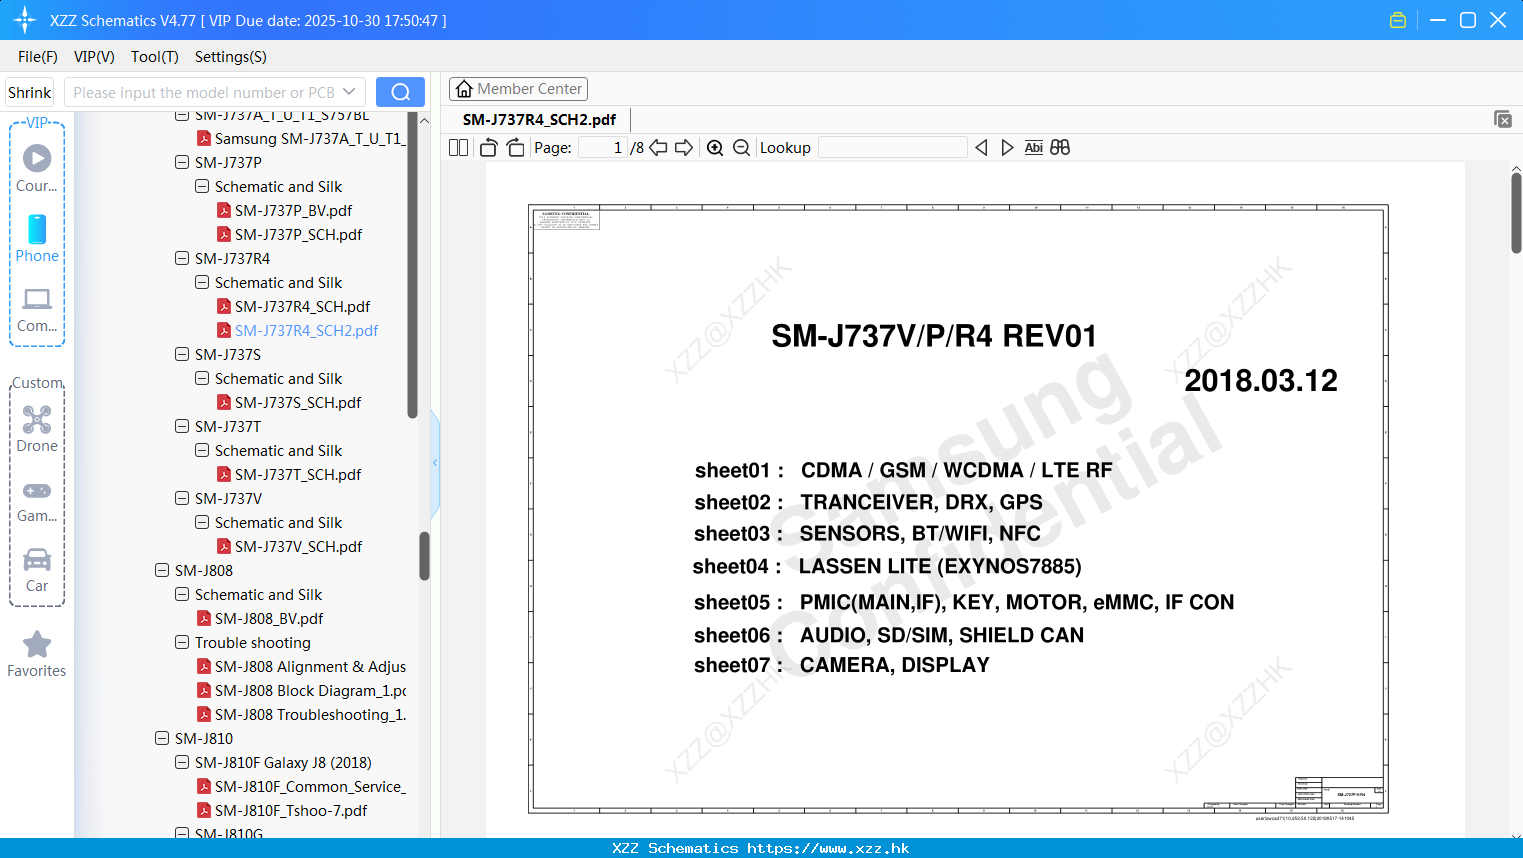The height and width of the screenshot is (858, 1523).
Task: Collapse the SM-J737R4 tree node
Action: [182, 258]
